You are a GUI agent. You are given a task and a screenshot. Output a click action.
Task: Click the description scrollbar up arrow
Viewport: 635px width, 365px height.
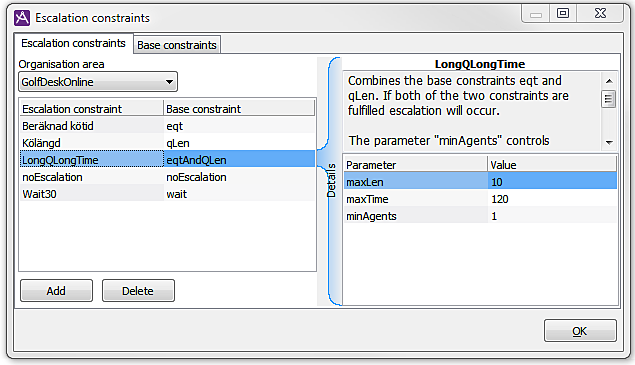(x=609, y=81)
